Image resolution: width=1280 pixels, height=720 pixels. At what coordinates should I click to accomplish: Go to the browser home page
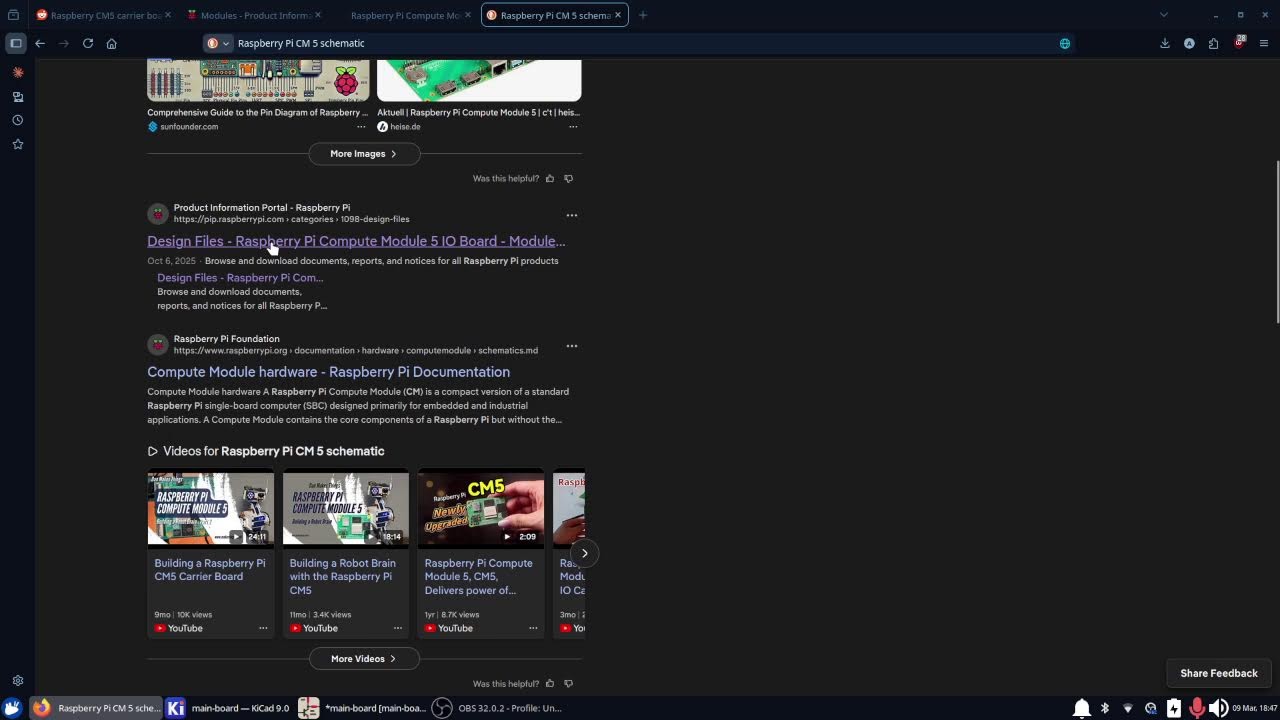(111, 43)
